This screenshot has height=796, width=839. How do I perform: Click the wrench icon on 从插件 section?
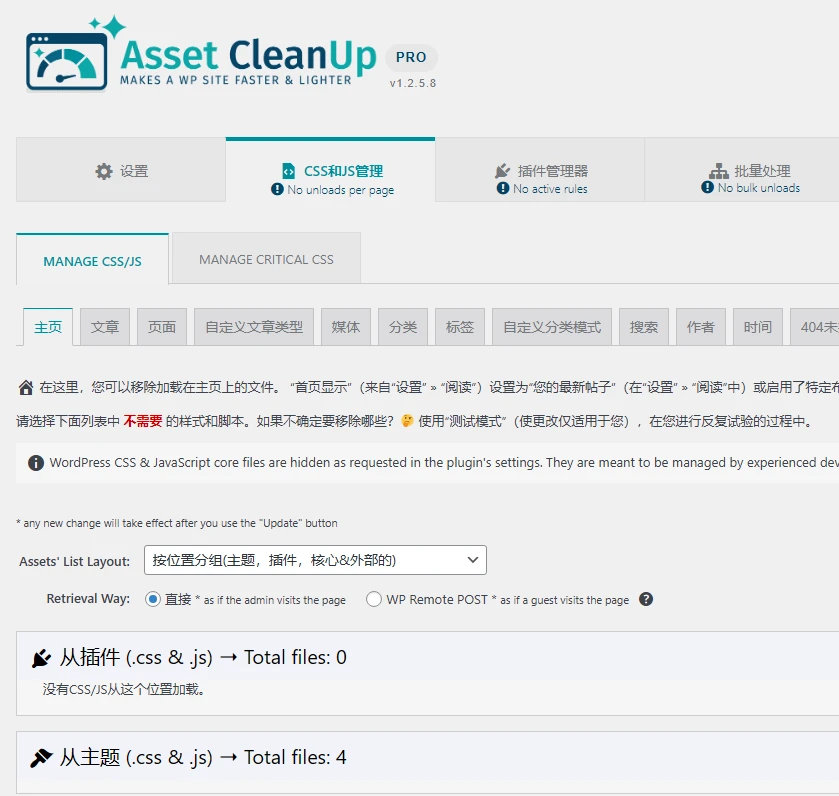point(40,657)
